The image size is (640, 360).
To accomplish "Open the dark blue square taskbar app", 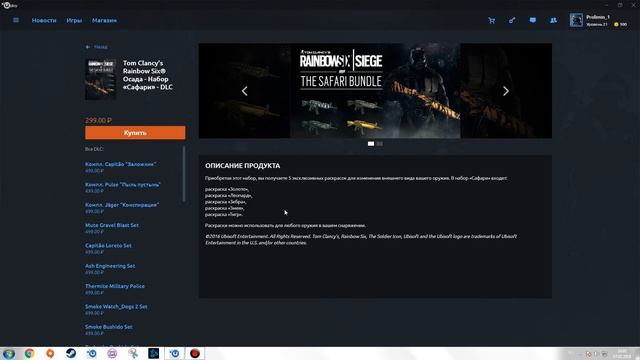I will click(154, 353).
